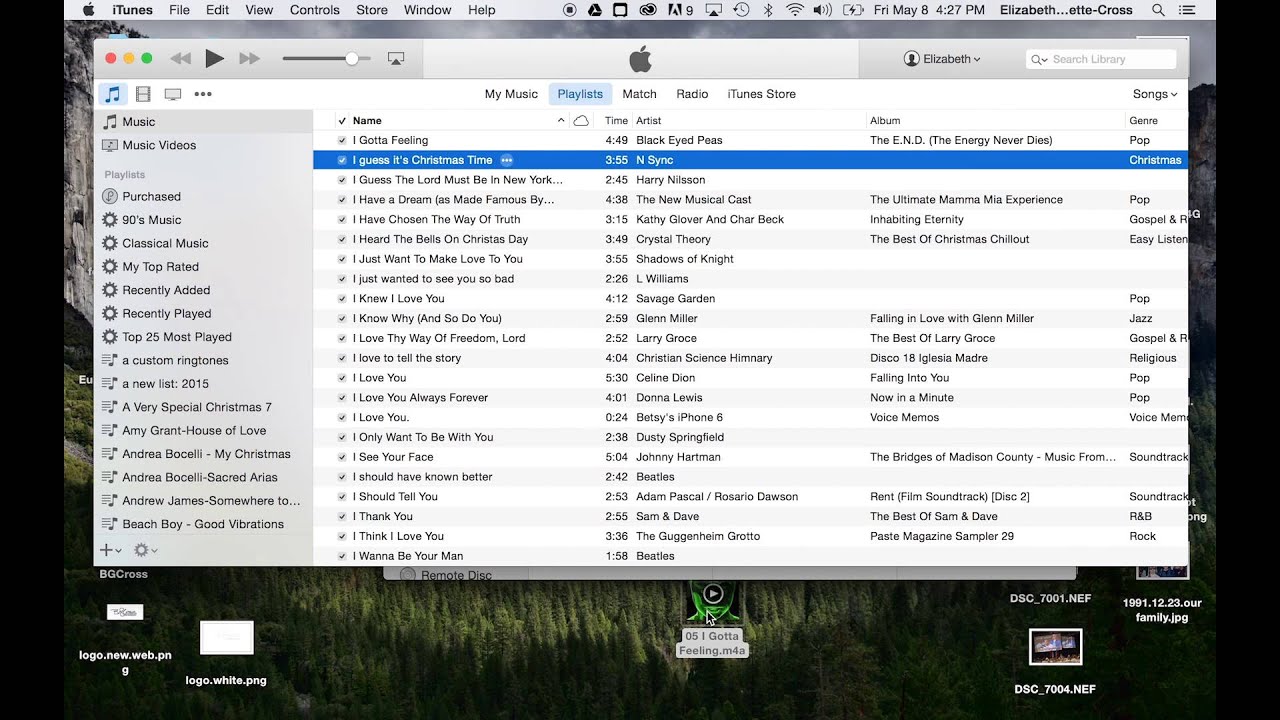
Task: Click inside the Search Library field
Action: pos(1100,60)
